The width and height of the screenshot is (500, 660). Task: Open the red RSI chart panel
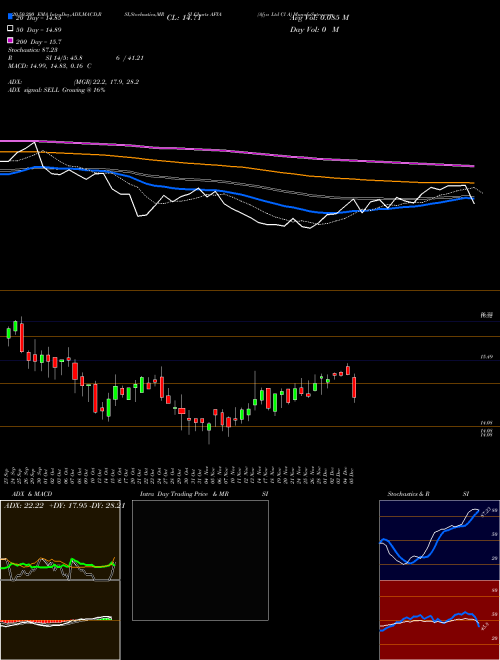click(439, 620)
